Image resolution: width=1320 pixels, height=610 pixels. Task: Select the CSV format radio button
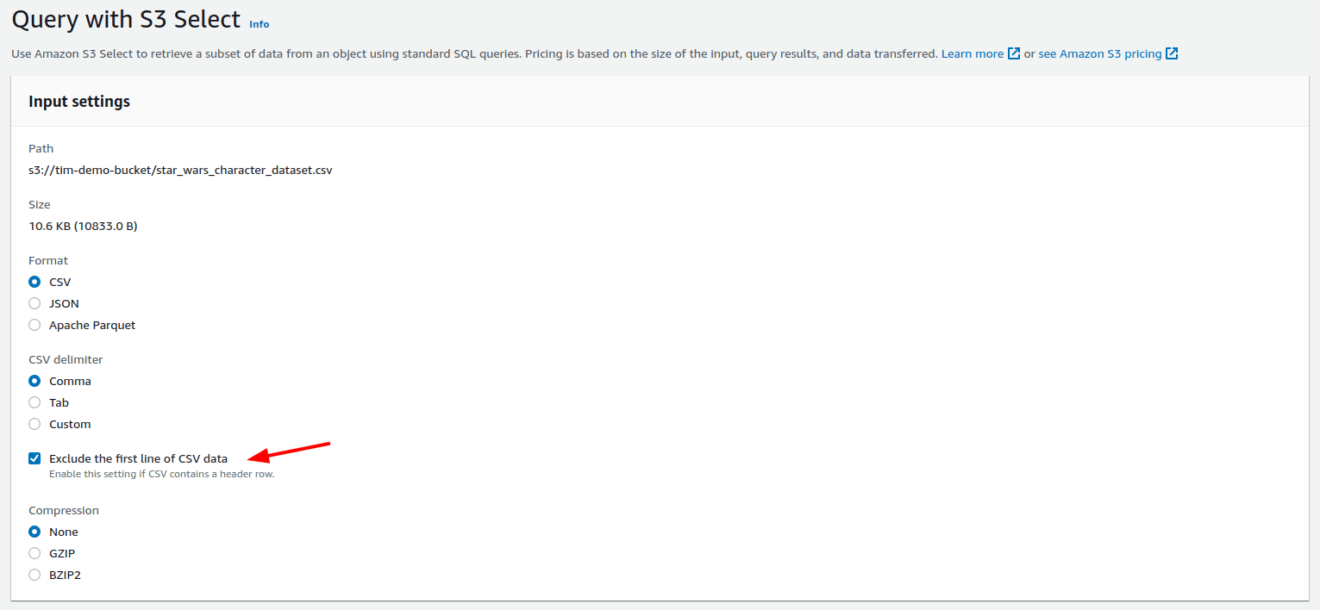coord(34,281)
